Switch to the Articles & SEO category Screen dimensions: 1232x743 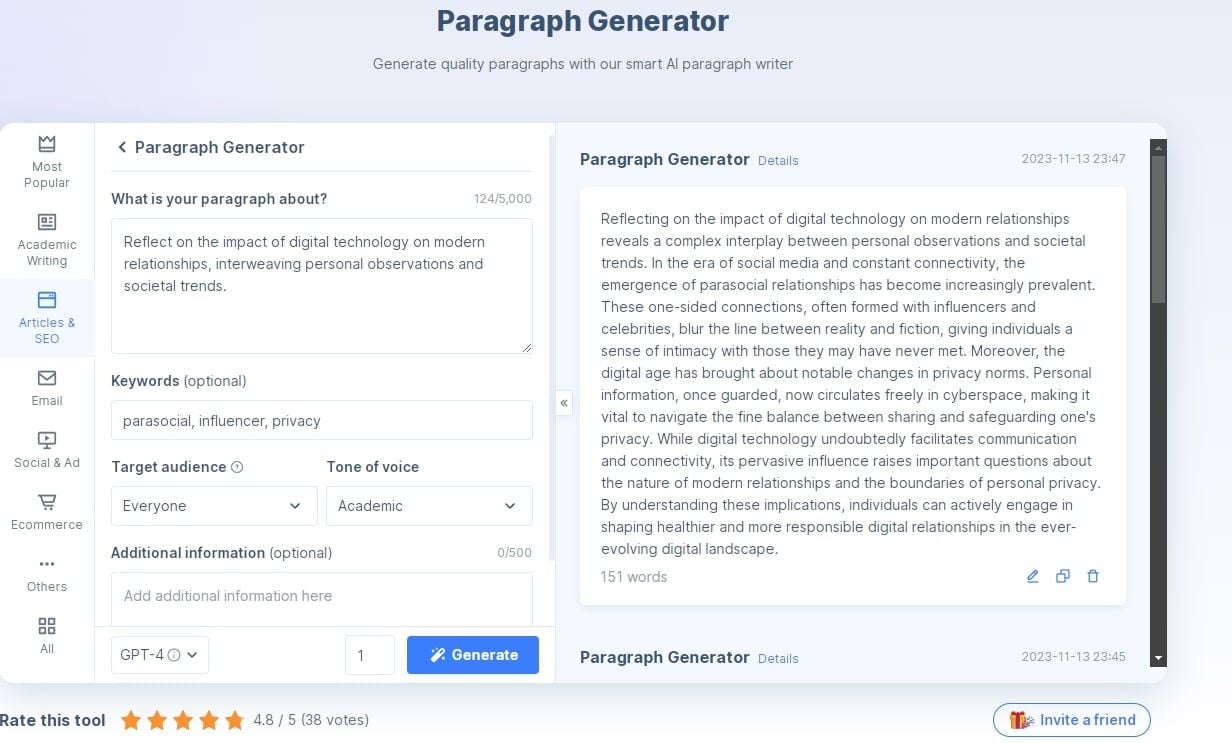point(47,317)
